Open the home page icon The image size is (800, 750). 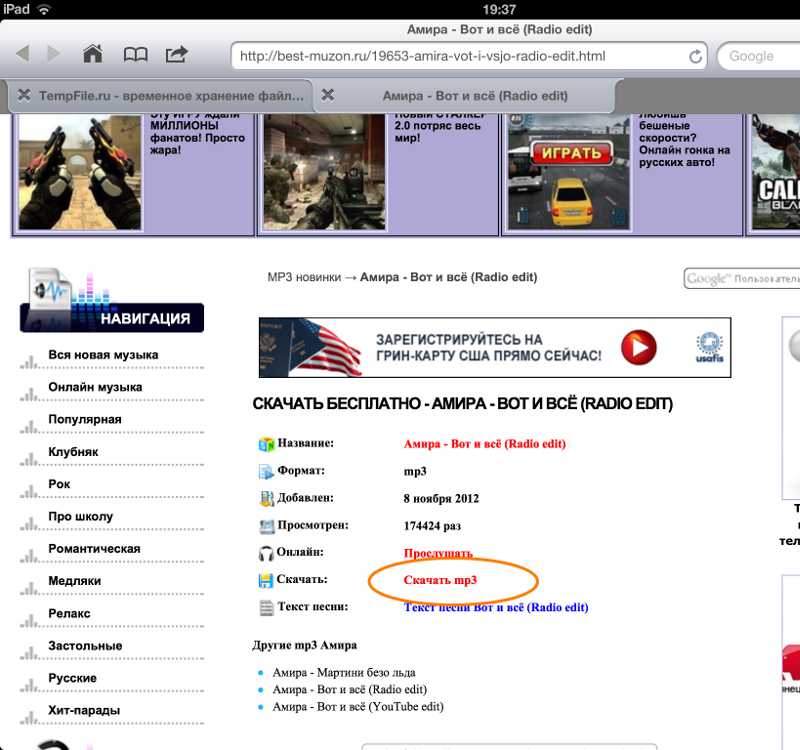(x=93, y=54)
